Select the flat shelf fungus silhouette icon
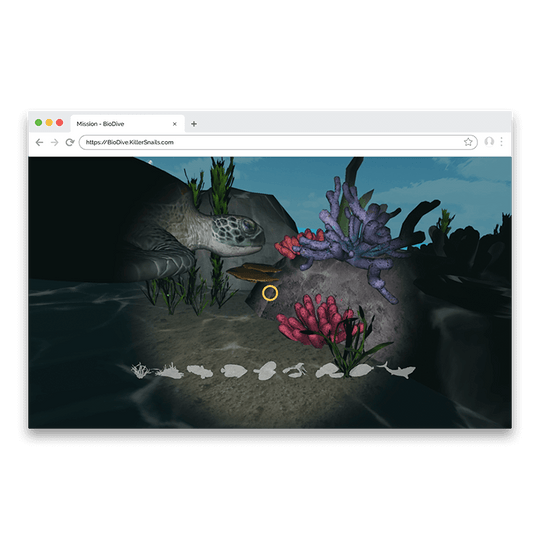Image resolution: width=540 pixels, height=540 pixels. click(x=329, y=371)
